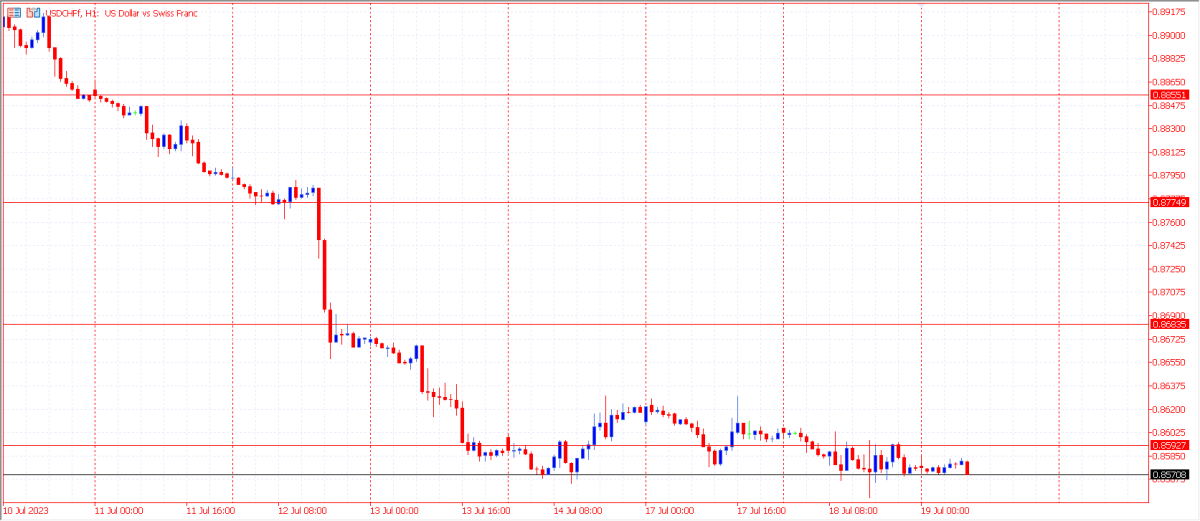Click the '14 Jul 08:00' time axis label
Viewport: 1200px width, 521px height.
(x=577, y=510)
